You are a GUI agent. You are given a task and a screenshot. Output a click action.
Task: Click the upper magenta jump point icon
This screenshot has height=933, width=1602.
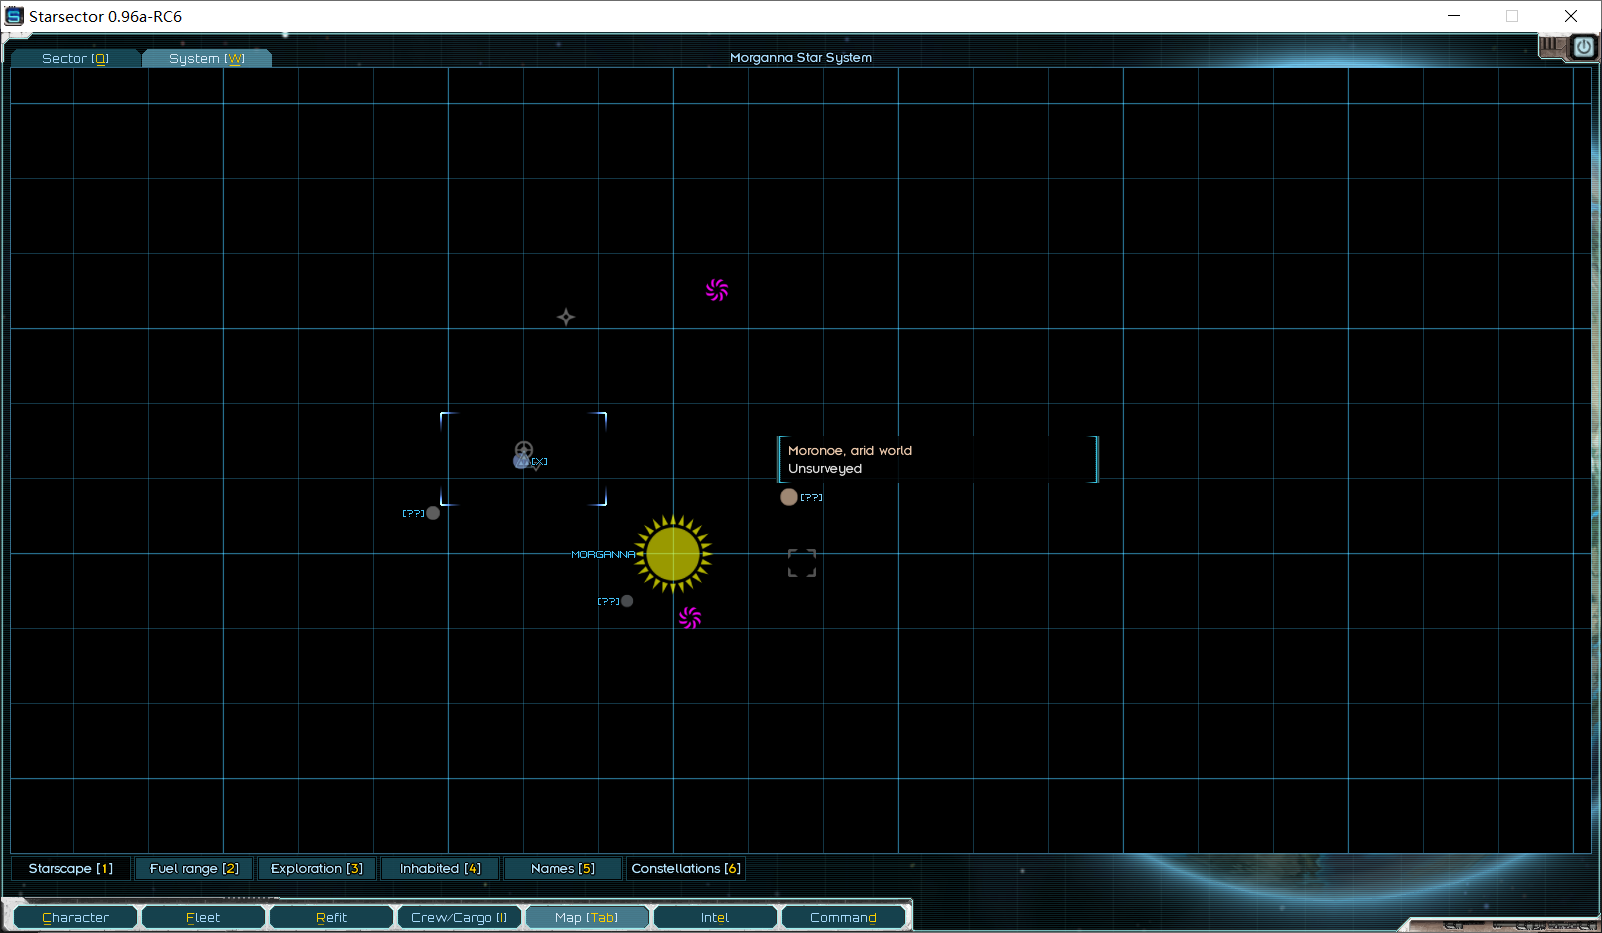(717, 290)
